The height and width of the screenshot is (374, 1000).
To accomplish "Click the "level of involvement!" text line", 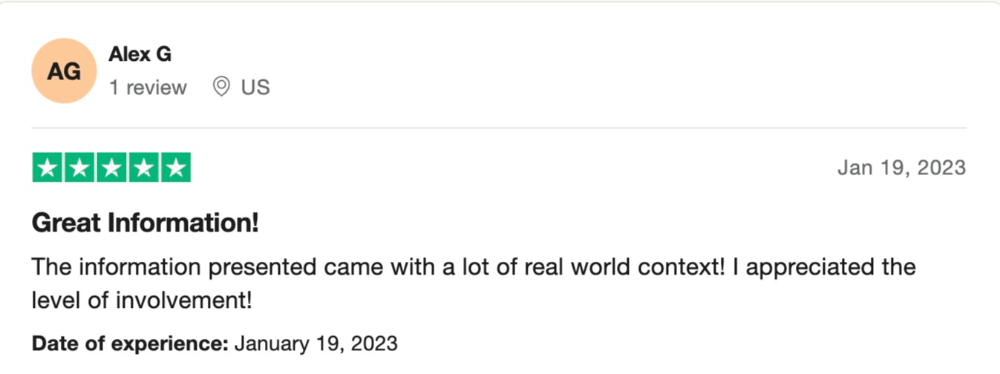I will [x=142, y=300].
